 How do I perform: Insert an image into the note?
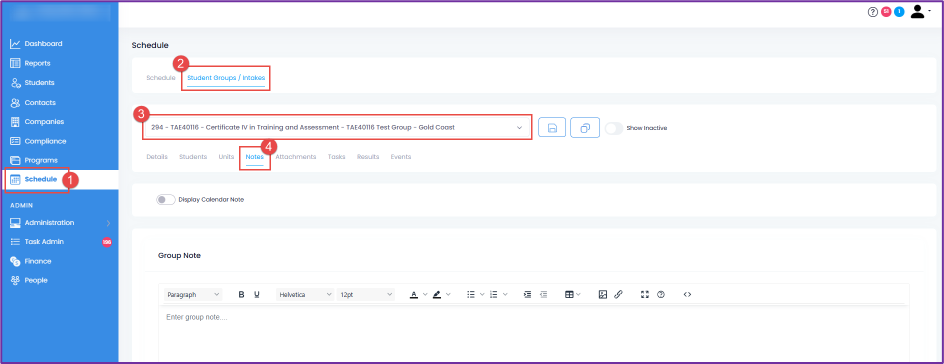coord(603,295)
